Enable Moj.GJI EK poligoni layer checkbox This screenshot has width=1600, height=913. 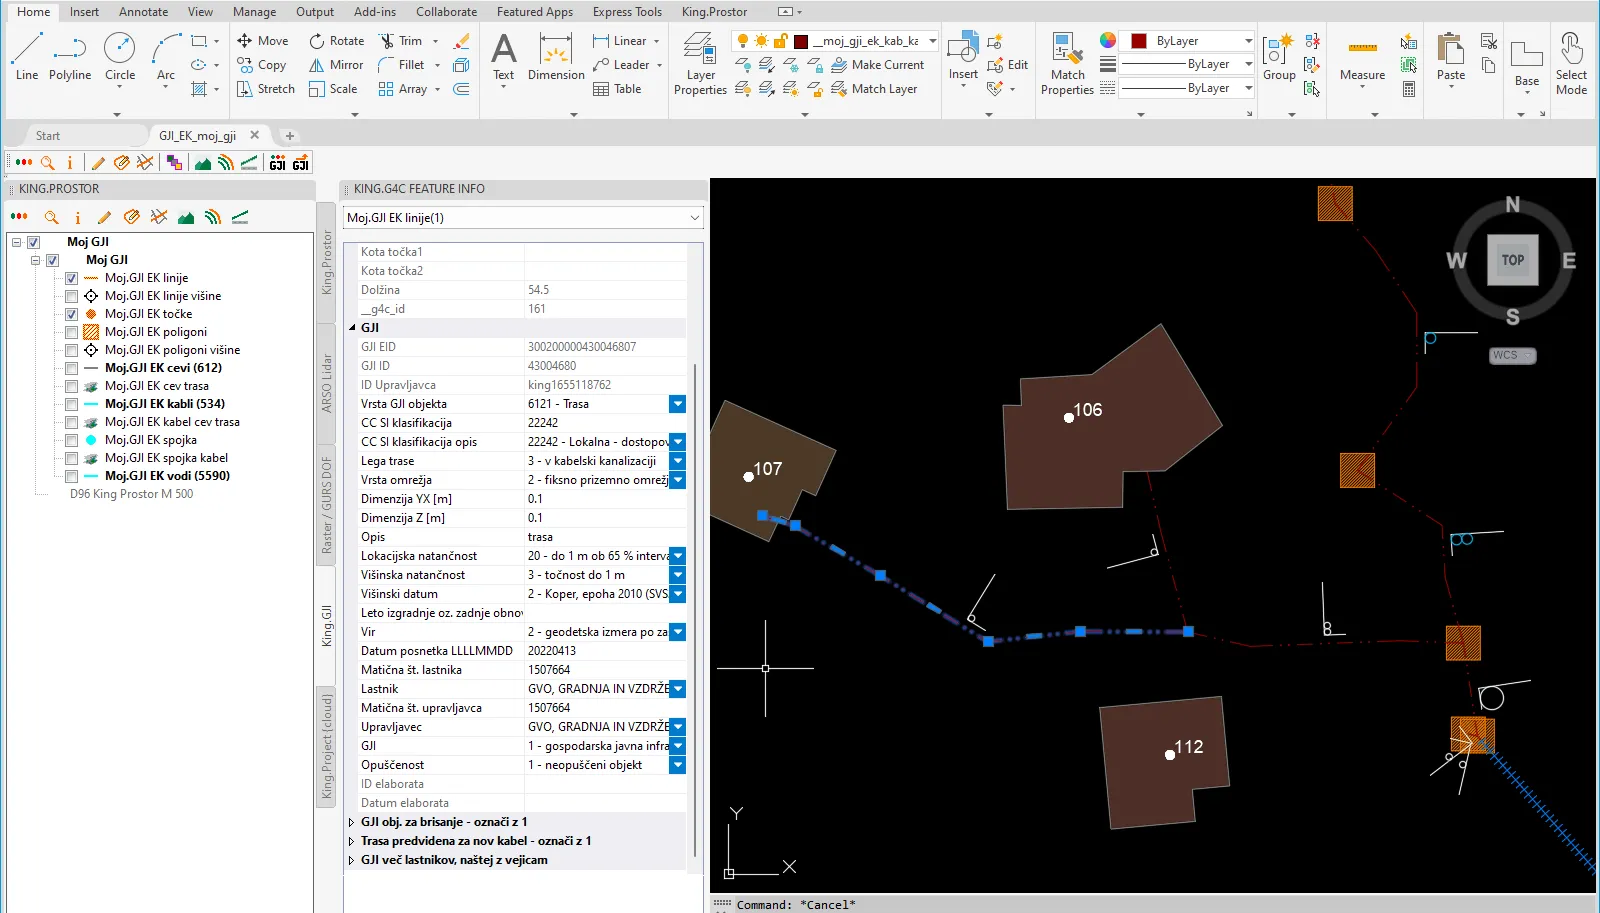pyautogui.click(x=72, y=332)
